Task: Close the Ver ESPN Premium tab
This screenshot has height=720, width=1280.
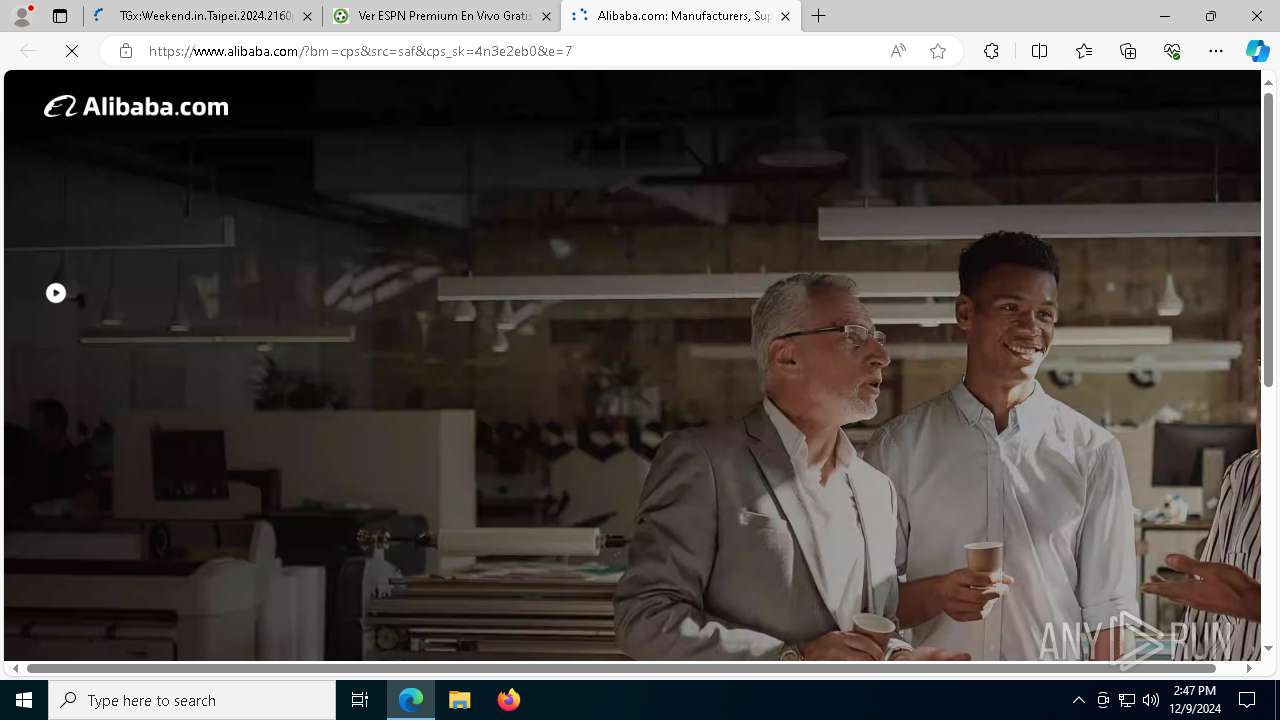Action: point(546,16)
